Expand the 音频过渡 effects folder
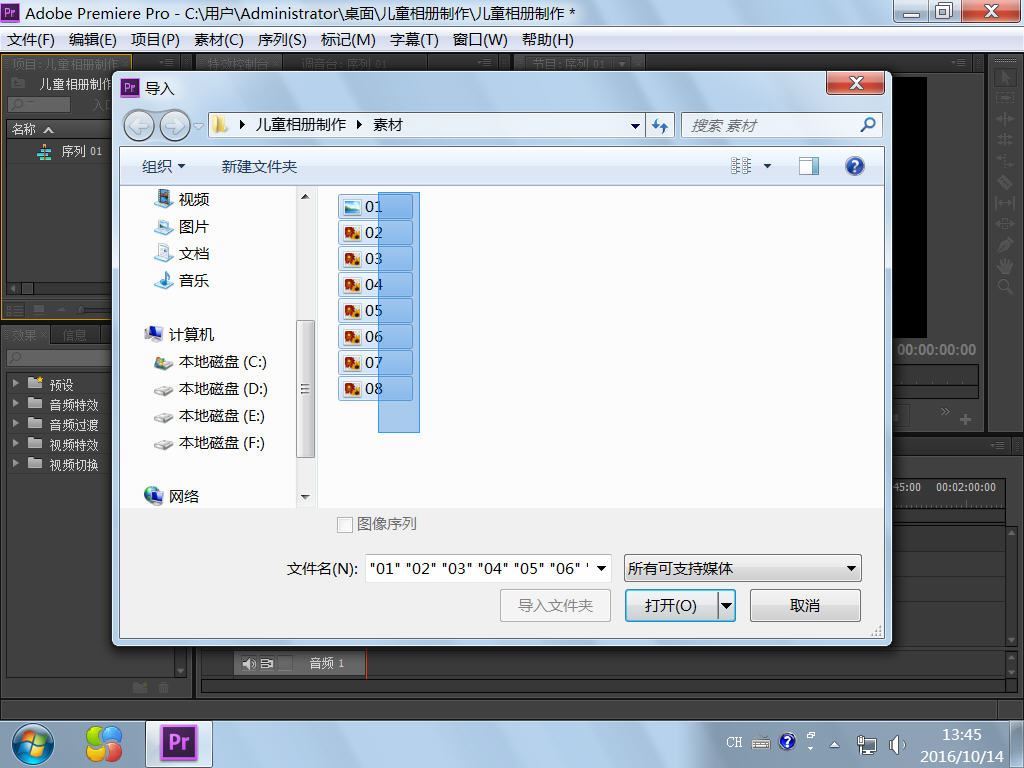Viewport: 1024px width, 768px height. (x=15, y=423)
